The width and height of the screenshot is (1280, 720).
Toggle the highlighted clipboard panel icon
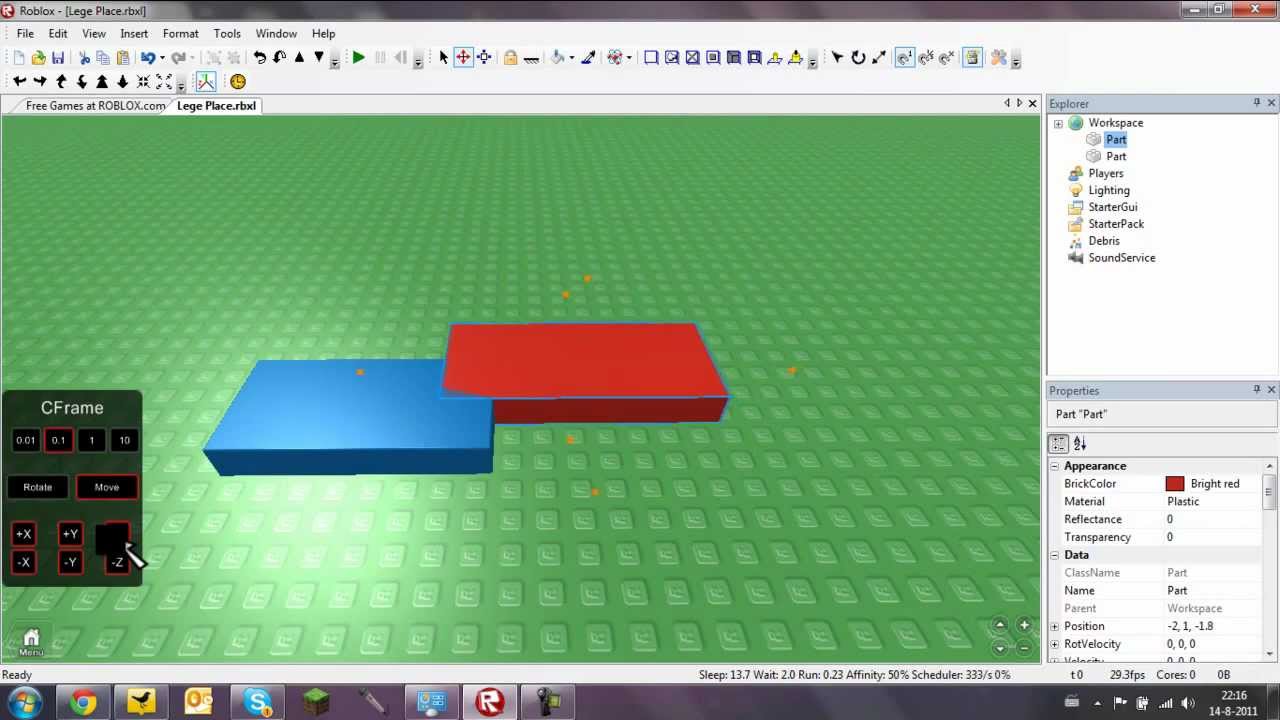point(972,58)
